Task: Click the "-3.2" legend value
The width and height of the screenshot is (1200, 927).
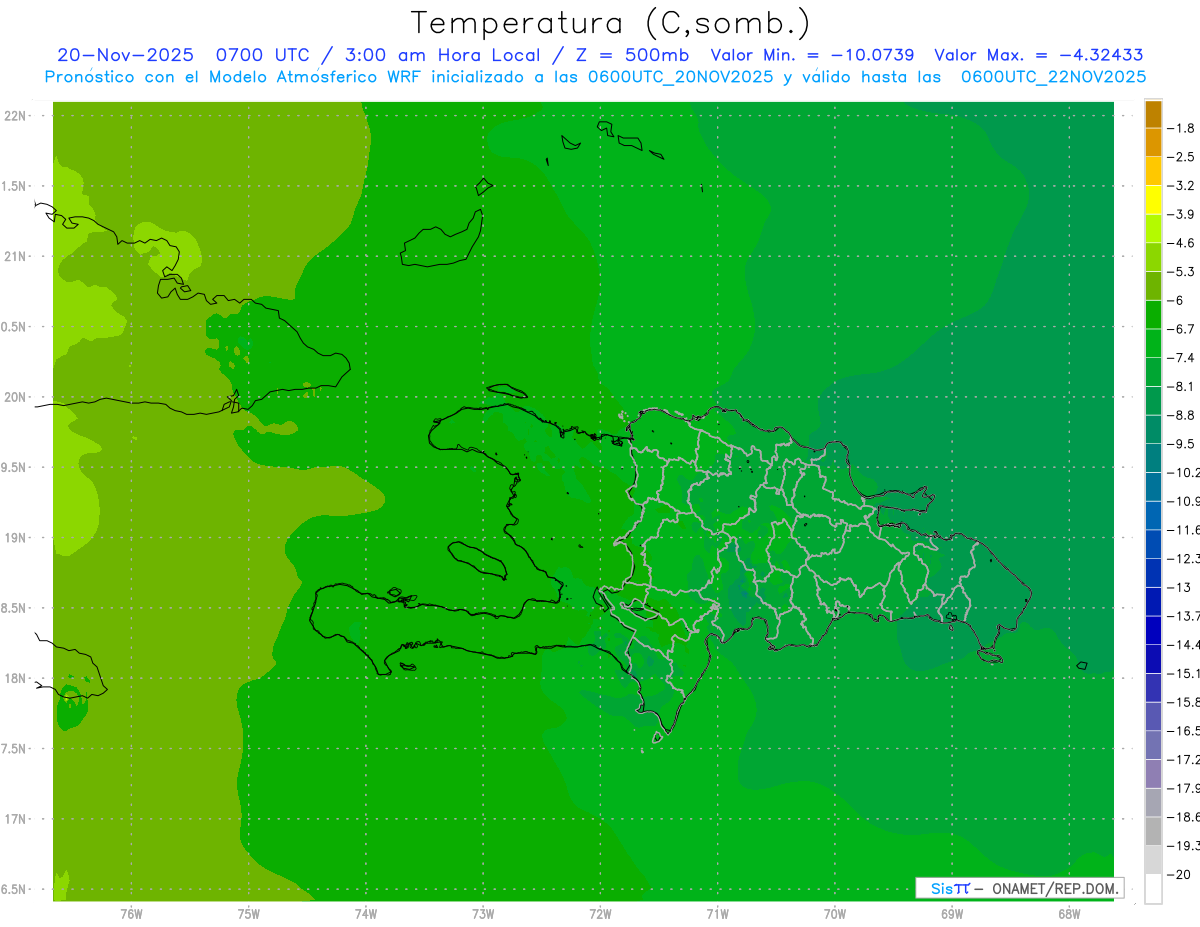Action: [x=1181, y=186]
